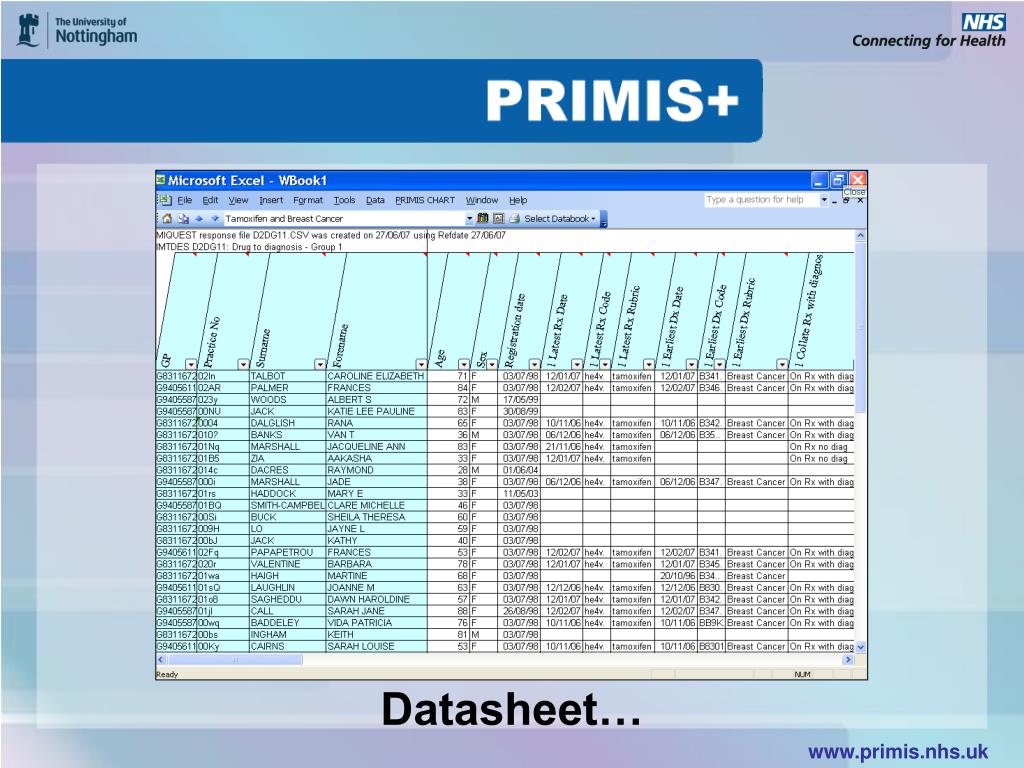Image resolution: width=1024 pixels, height=768 pixels.
Task: Minimize the inner workbook window
Action: click(835, 201)
